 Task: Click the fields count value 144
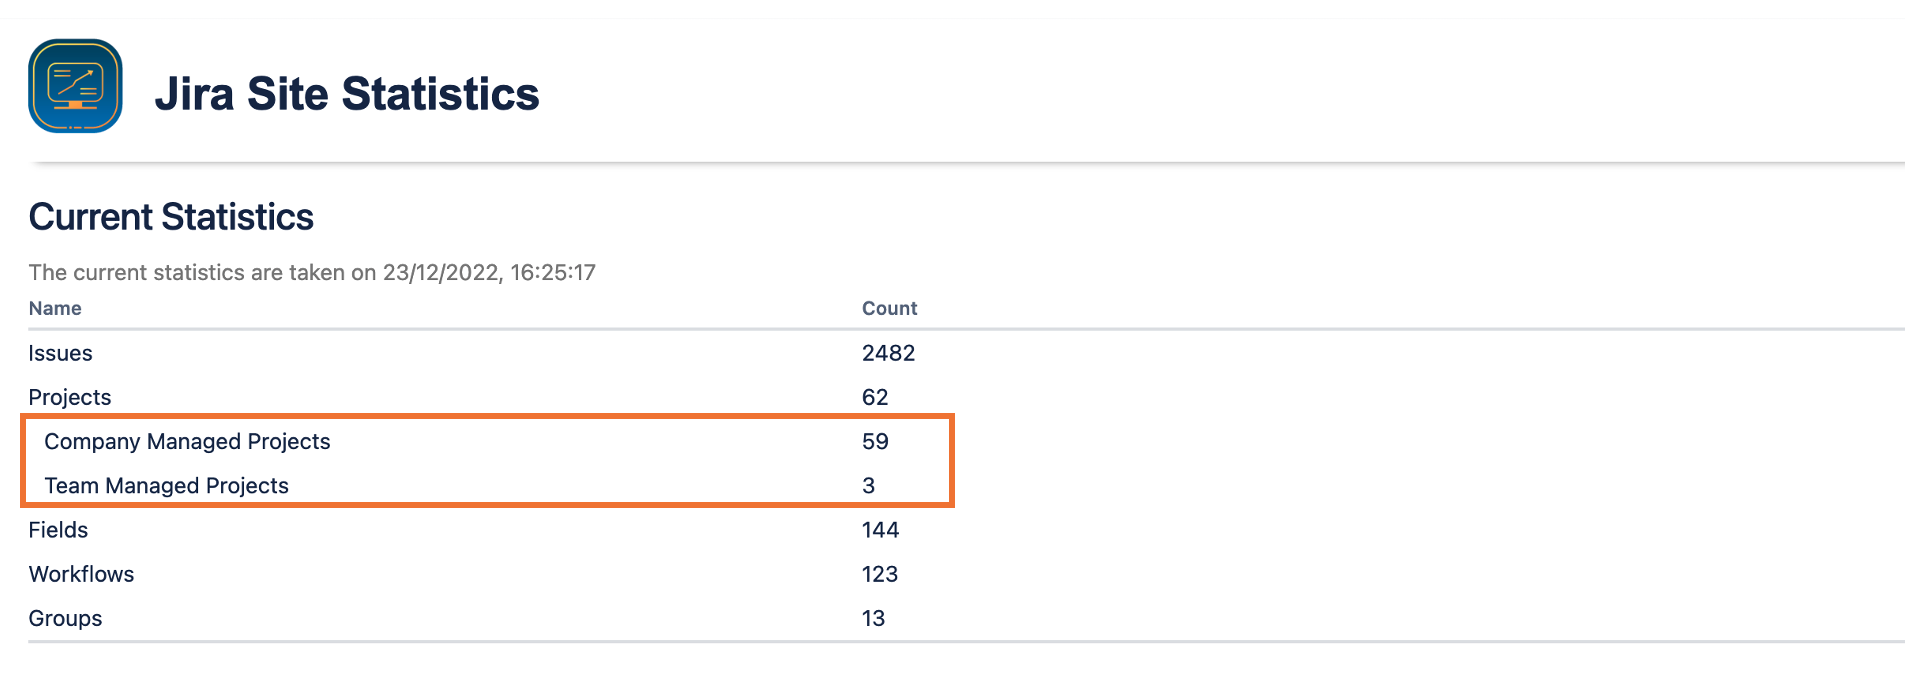(880, 530)
